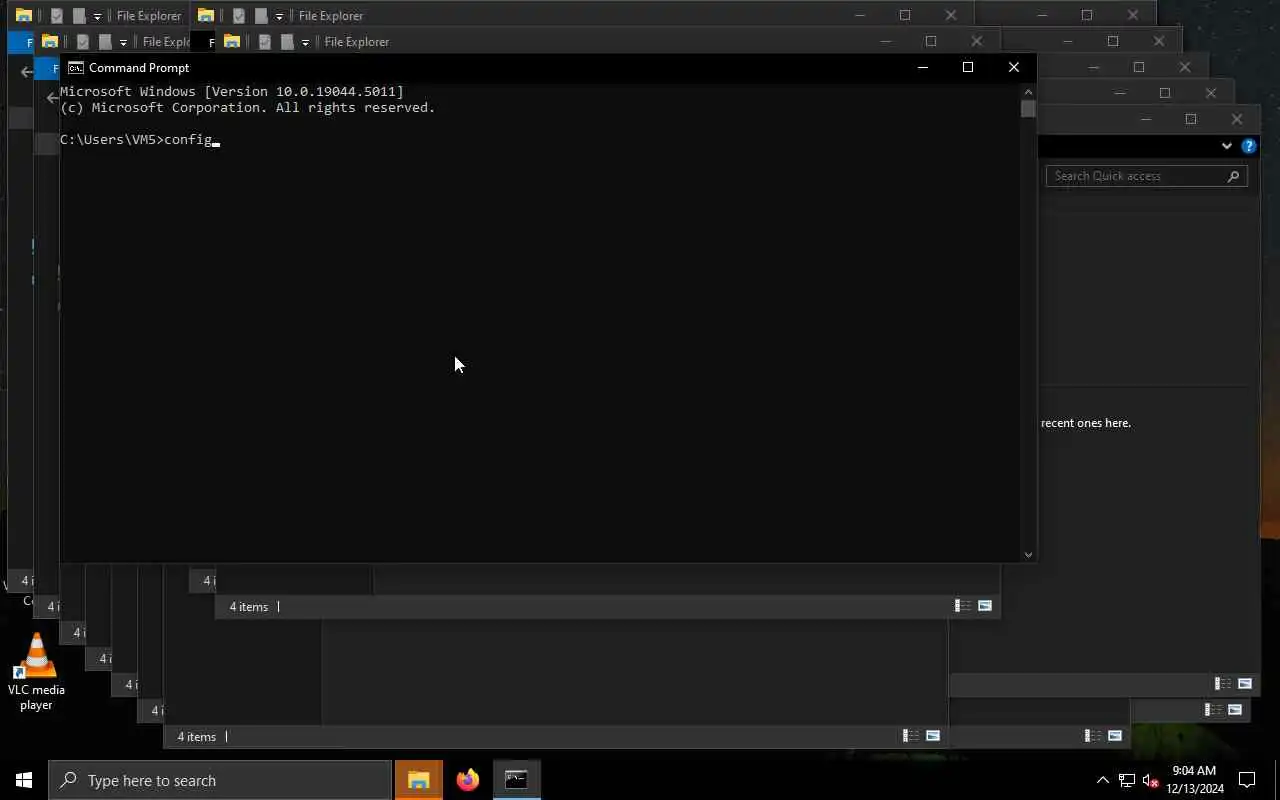Click the command line showing C:\Users\VM5>config
This screenshot has height=800, width=1280.
(140, 140)
